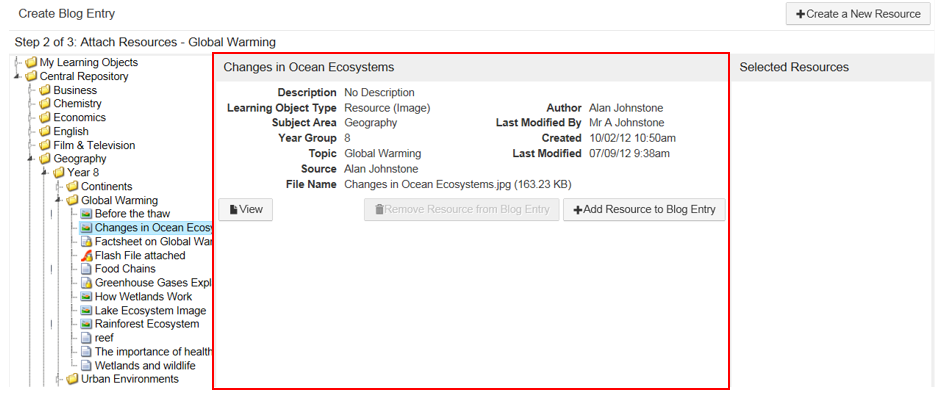The width and height of the screenshot is (942, 406).
Task: Click the Before the thaw image icon
Action: point(86,214)
